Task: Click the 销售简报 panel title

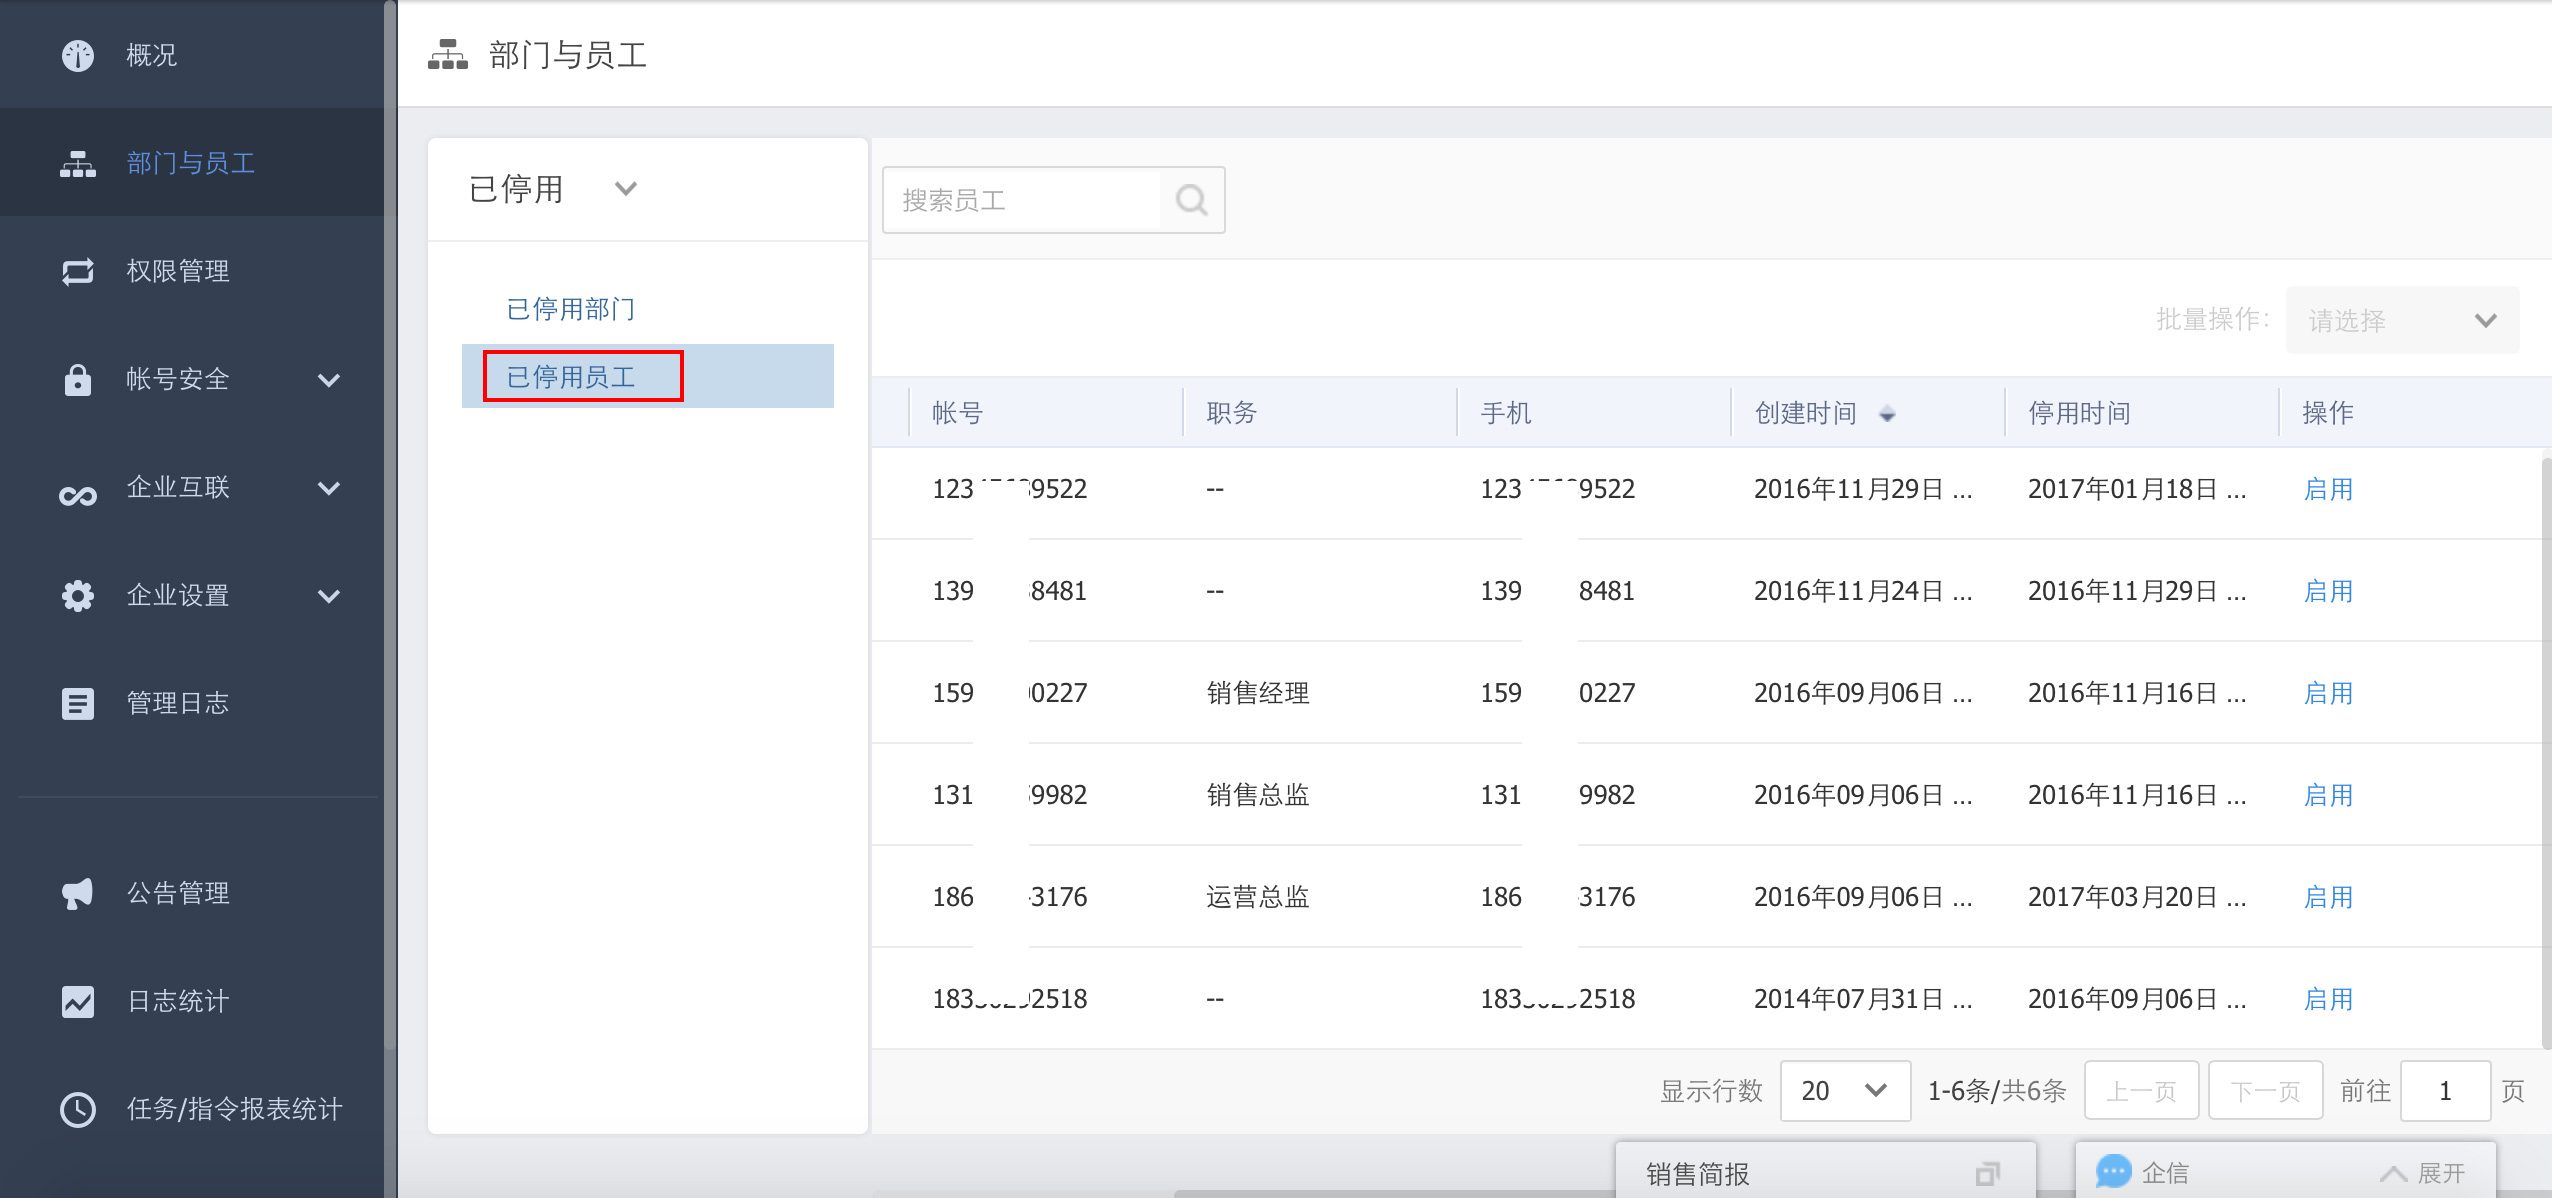Action: coord(1698,1174)
